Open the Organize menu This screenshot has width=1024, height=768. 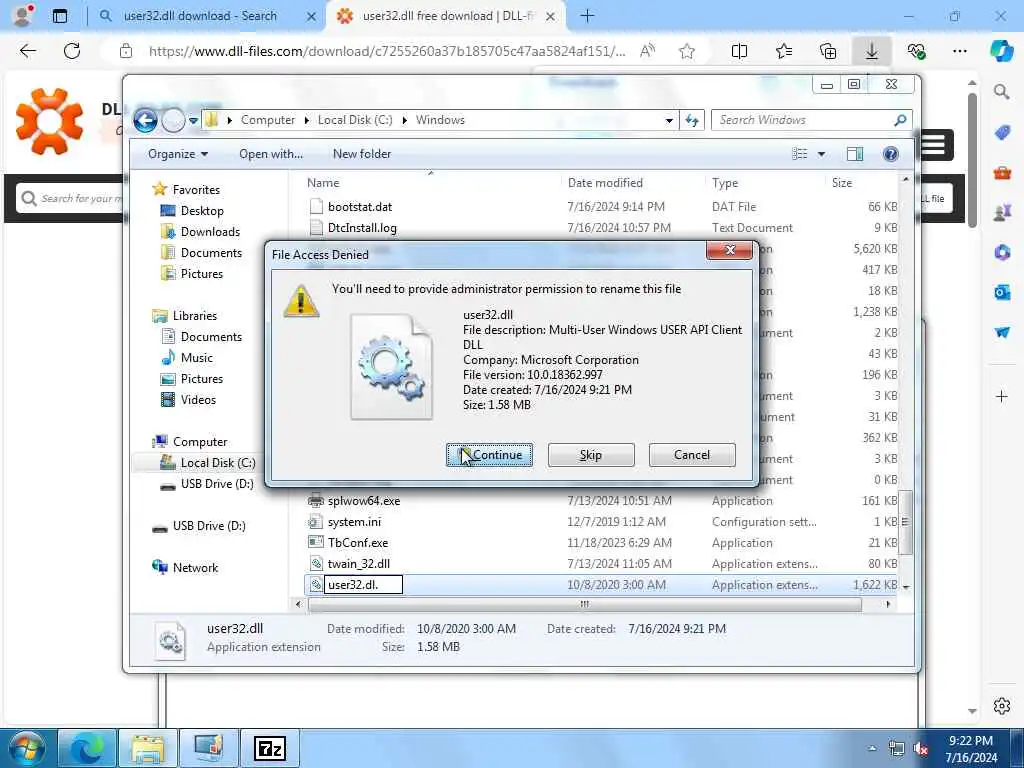178,154
